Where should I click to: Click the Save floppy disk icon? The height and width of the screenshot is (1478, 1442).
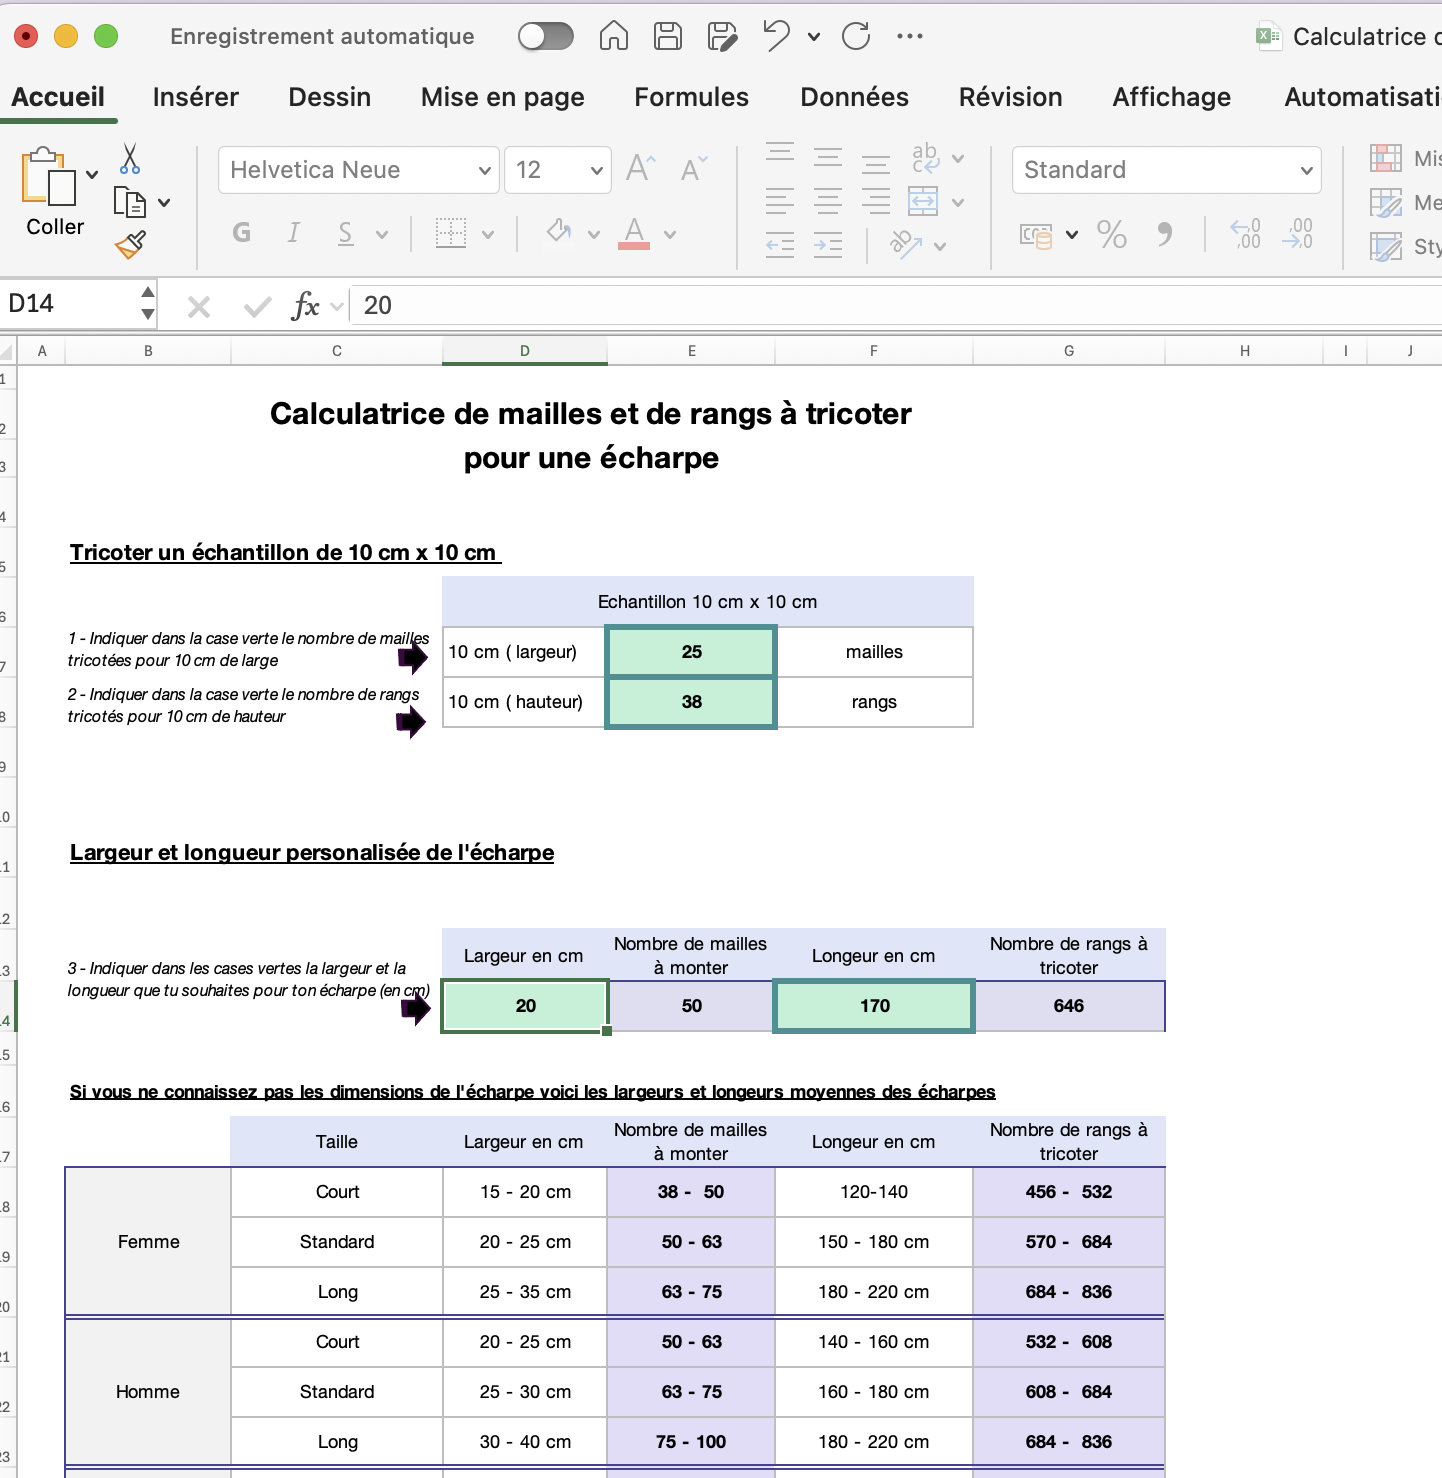pos(667,36)
